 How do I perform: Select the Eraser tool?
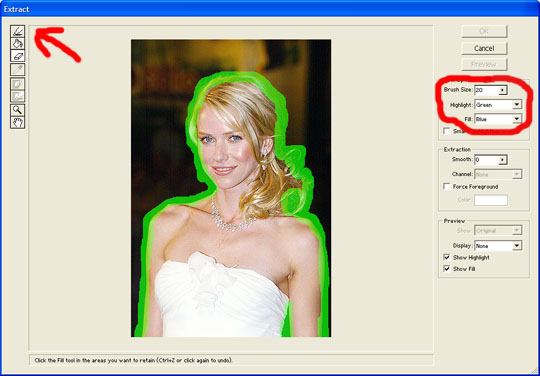(18, 55)
